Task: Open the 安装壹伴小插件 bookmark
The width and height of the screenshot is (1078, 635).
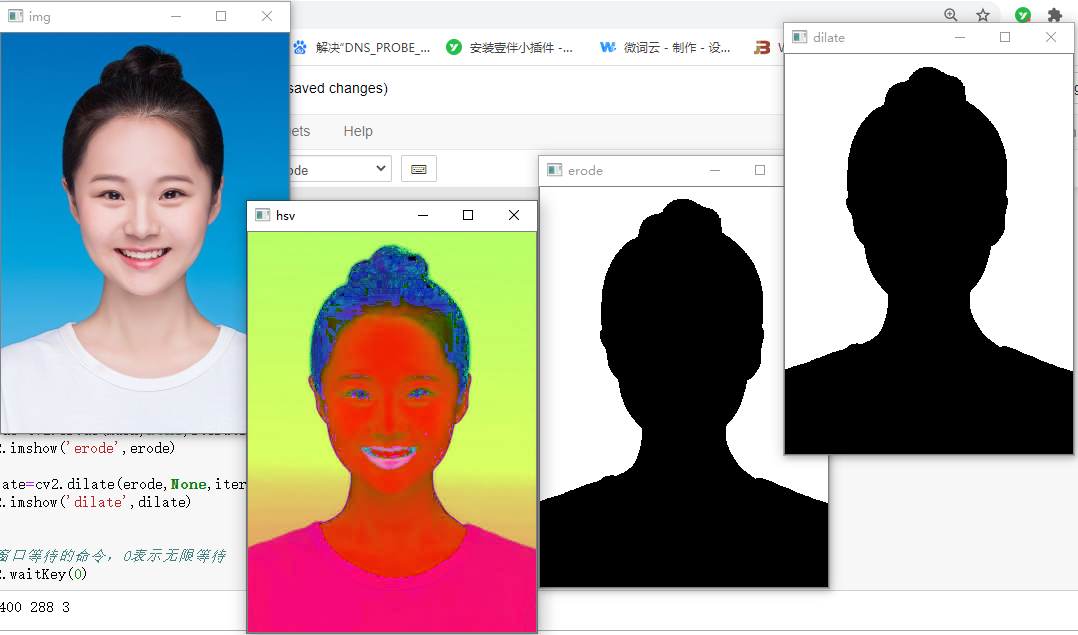Action: [509, 47]
